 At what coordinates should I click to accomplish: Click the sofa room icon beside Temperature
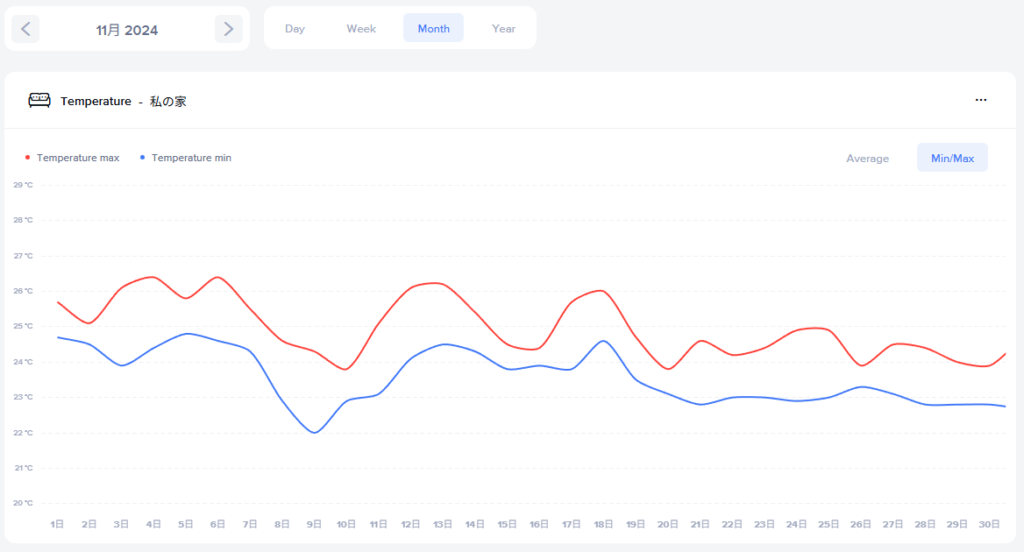click(x=39, y=100)
